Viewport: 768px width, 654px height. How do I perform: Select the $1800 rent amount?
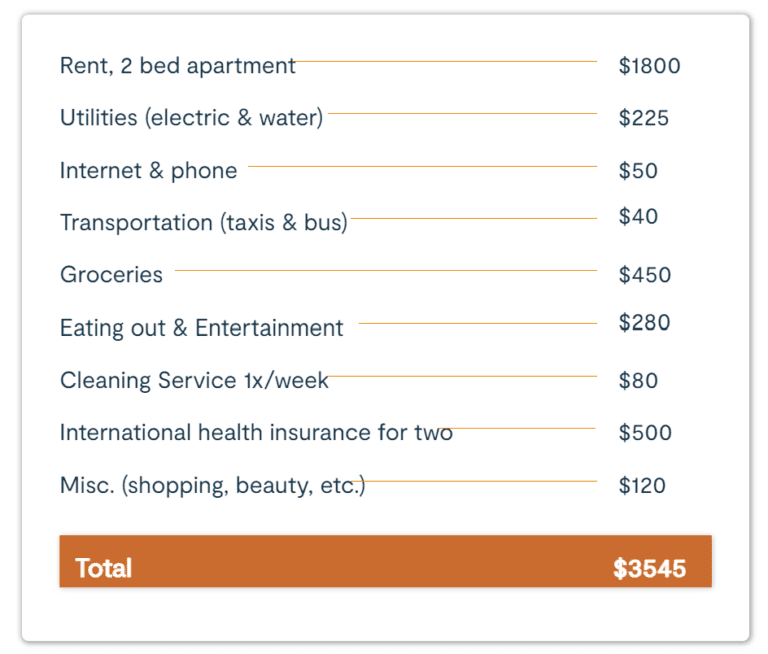(649, 66)
